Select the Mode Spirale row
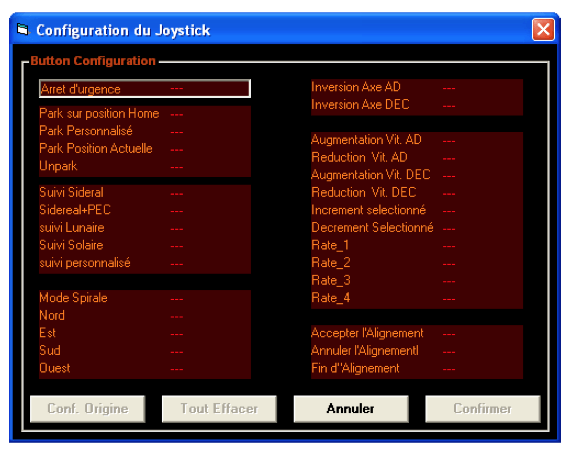 145,298
